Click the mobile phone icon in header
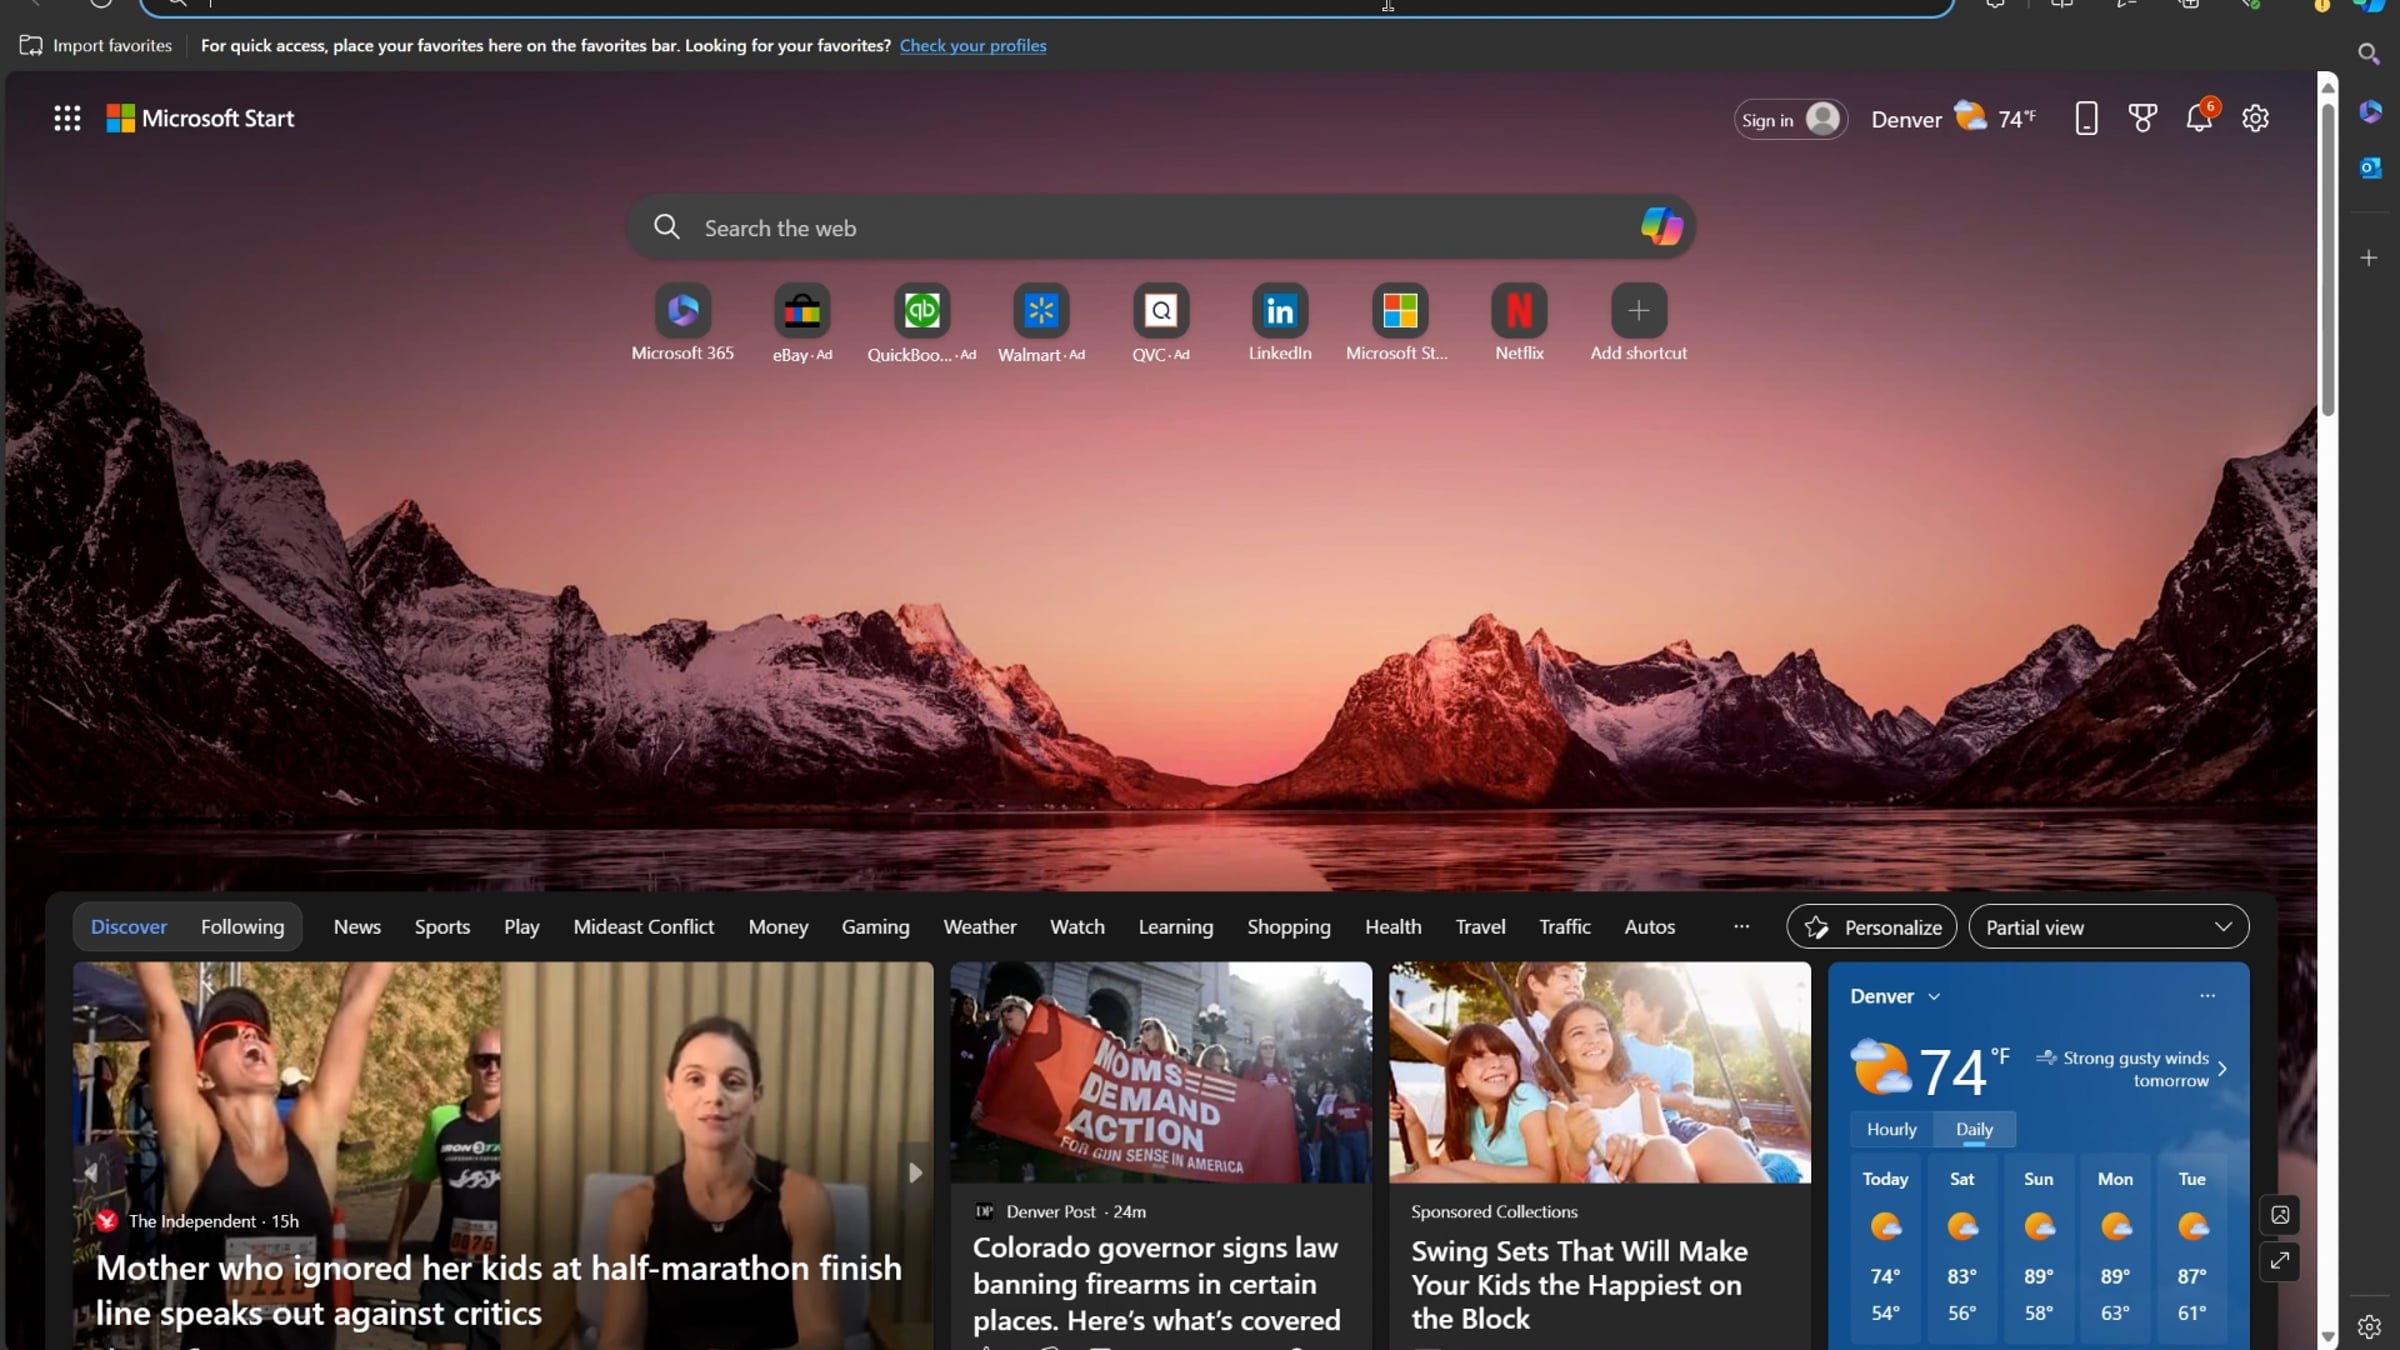2400x1350 pixels. coord(2086,118)
